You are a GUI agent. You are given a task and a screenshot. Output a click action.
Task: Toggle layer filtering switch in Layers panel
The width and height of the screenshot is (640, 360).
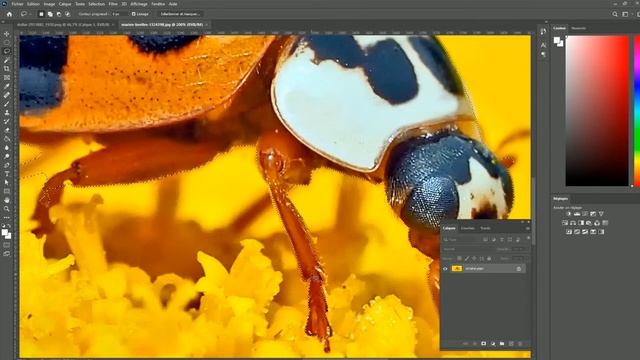coord(529,239)
